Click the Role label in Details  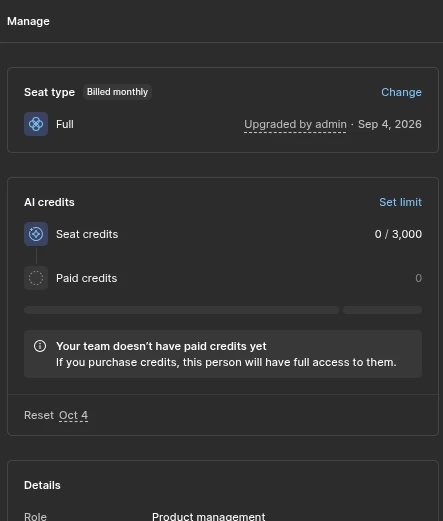pos(35,516)
